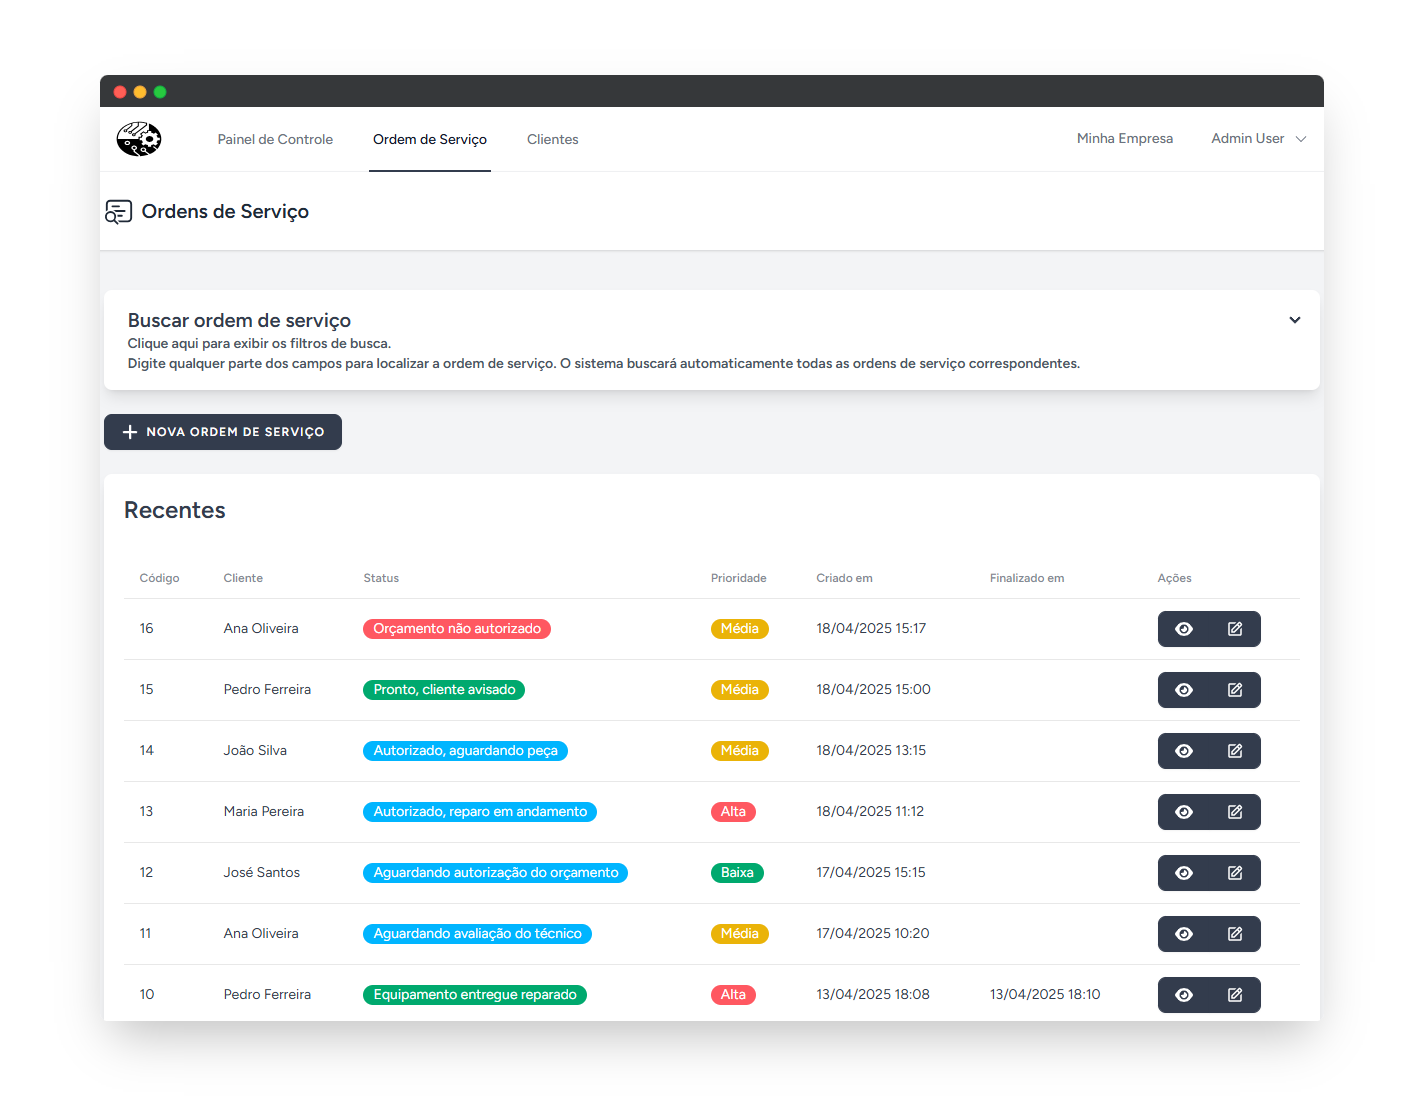Click the Ordens de Serviço header icon

click(x=119, y=212)
